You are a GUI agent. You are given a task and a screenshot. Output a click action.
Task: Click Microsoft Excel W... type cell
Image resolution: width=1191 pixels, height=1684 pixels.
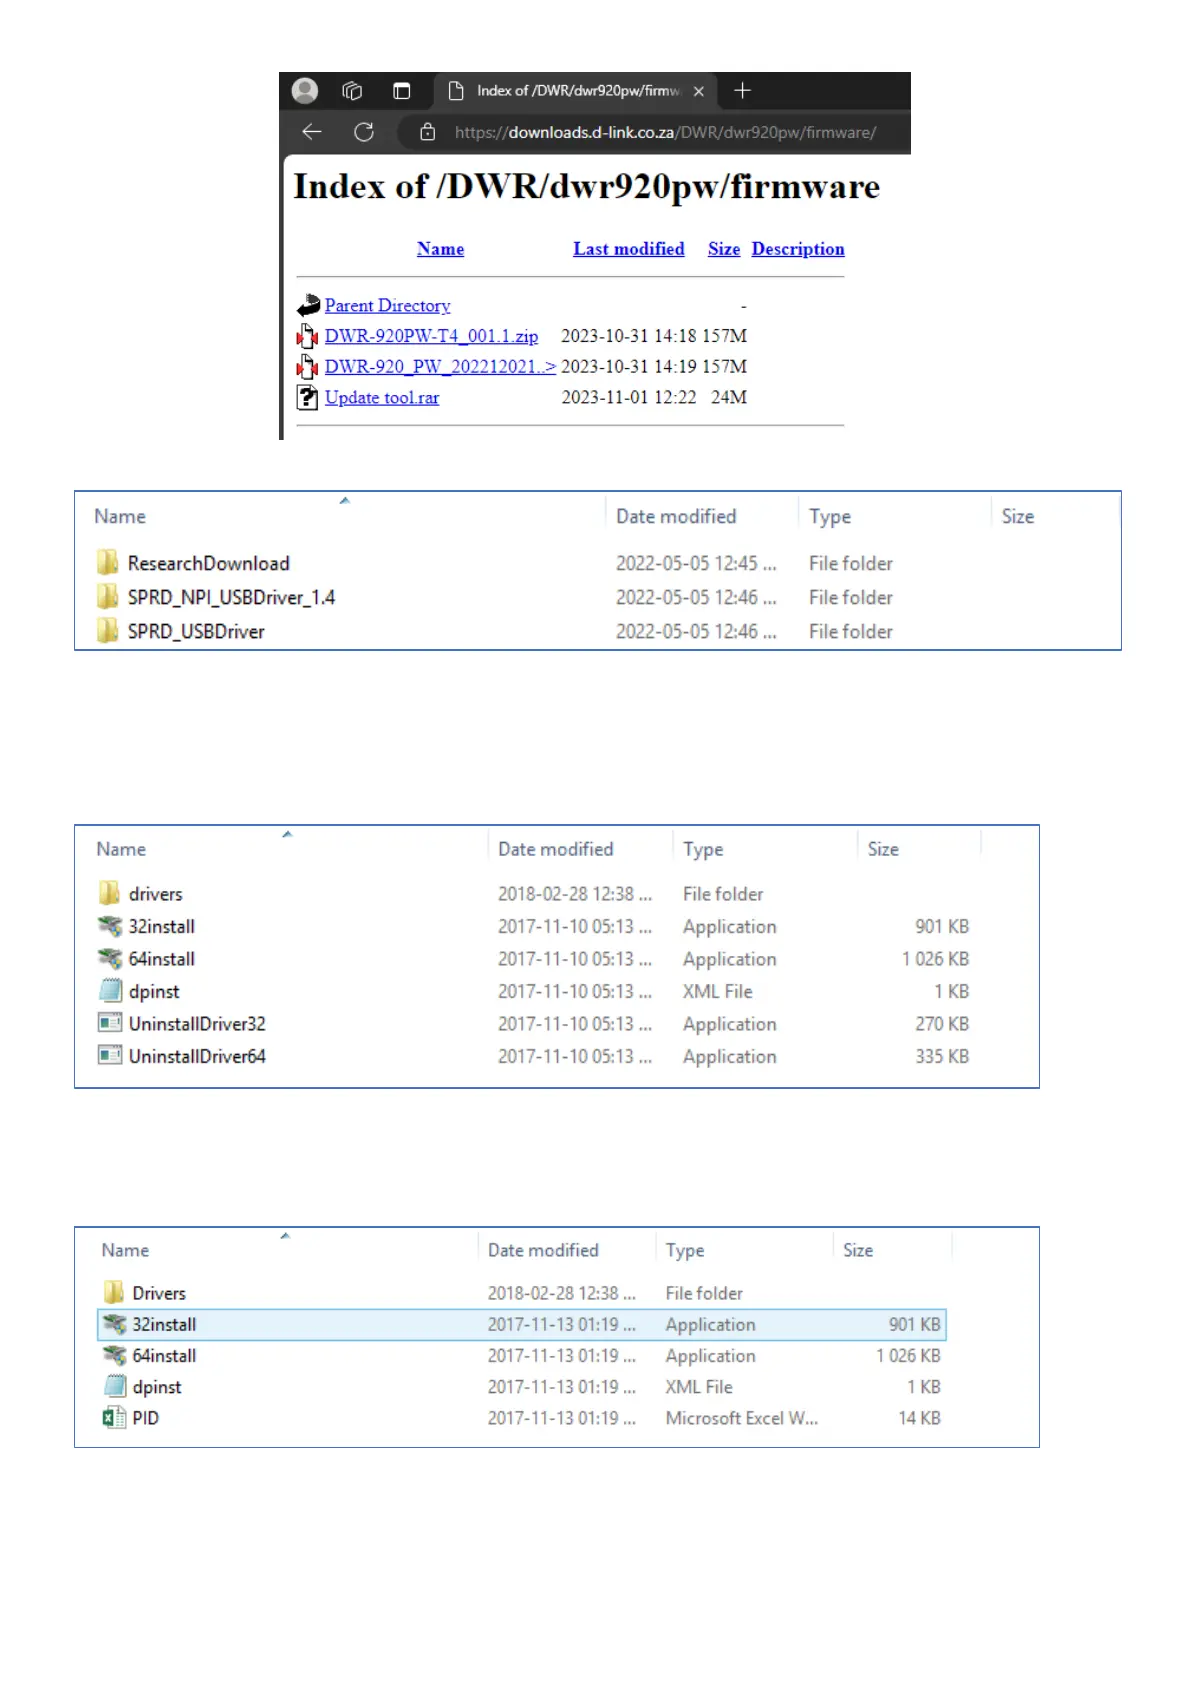coord(742,1419)
